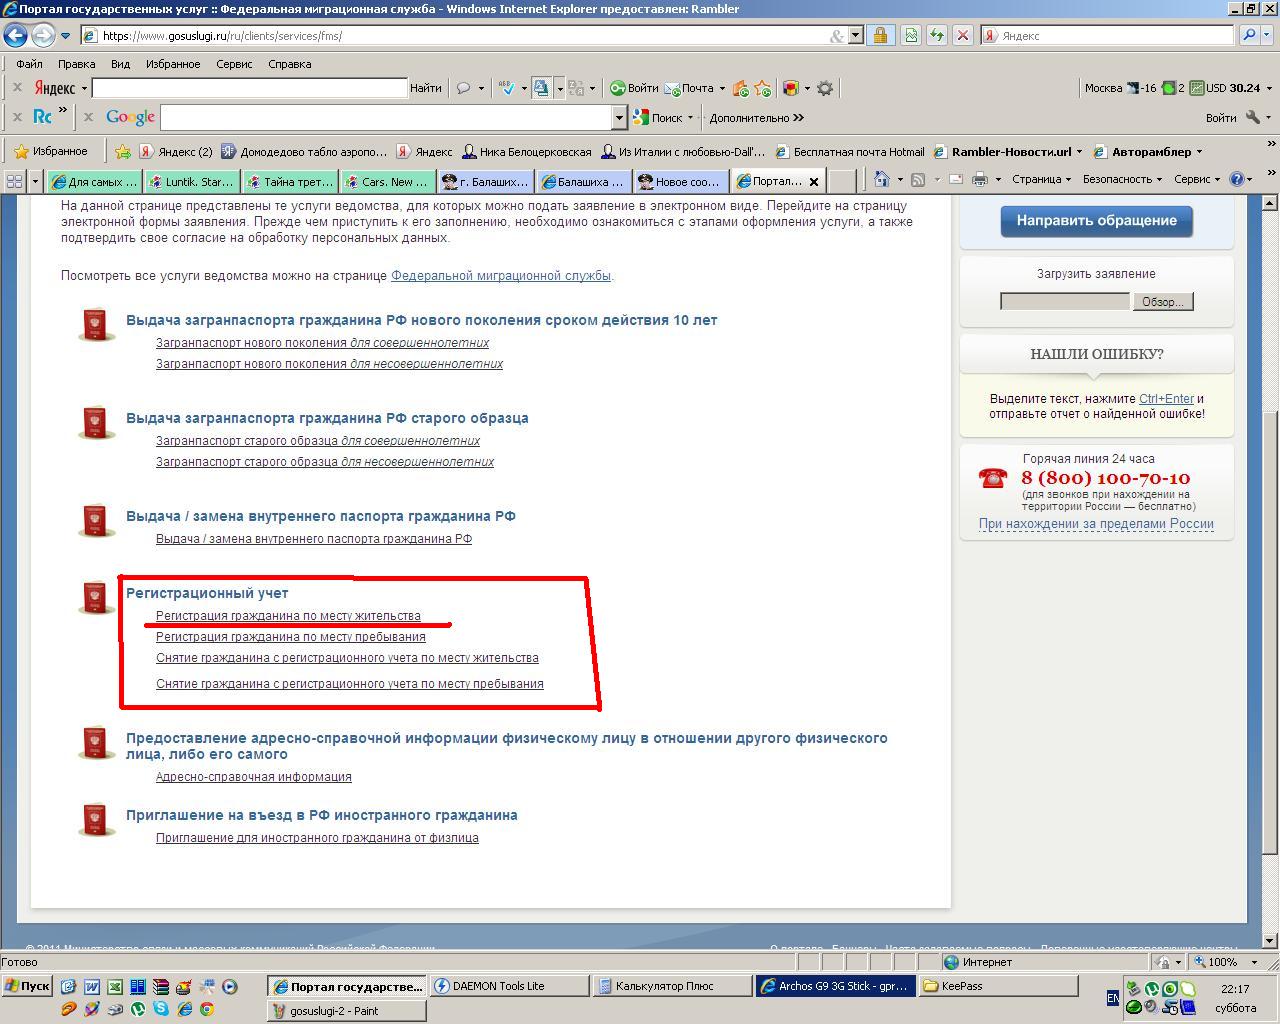The height and width of the screenshot is (1024, 1280).
Task: Click the security lock icon near address bar
Action: pos(880,36)
